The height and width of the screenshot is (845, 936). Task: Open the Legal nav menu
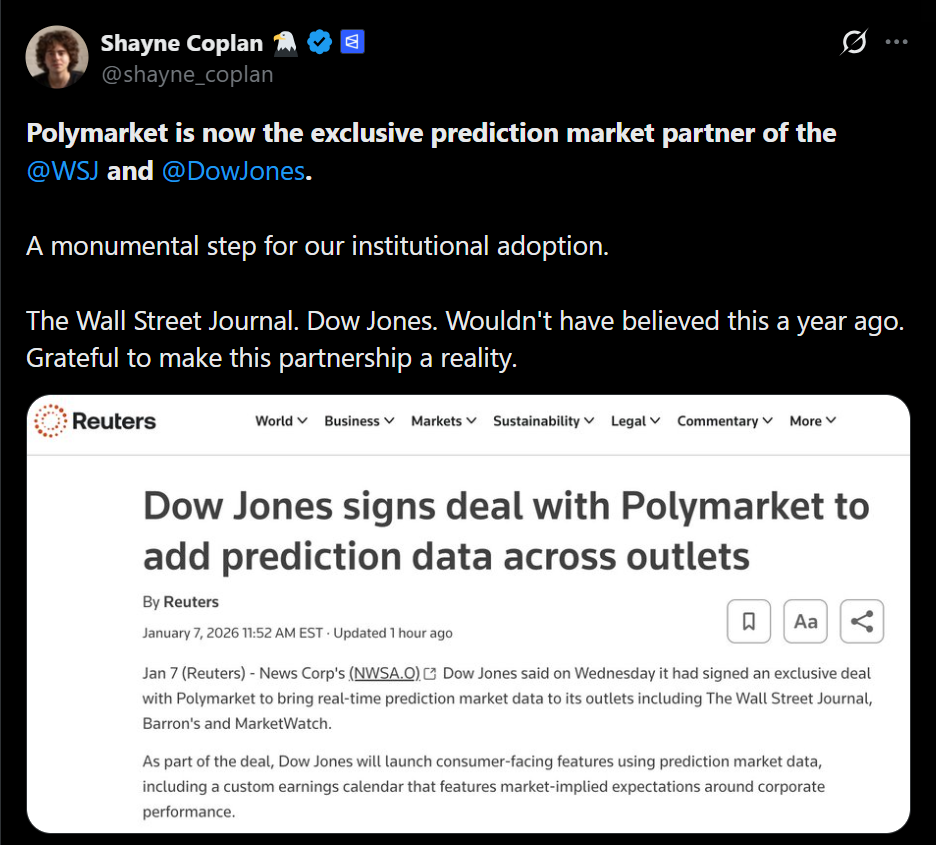[x=635, y=421]
